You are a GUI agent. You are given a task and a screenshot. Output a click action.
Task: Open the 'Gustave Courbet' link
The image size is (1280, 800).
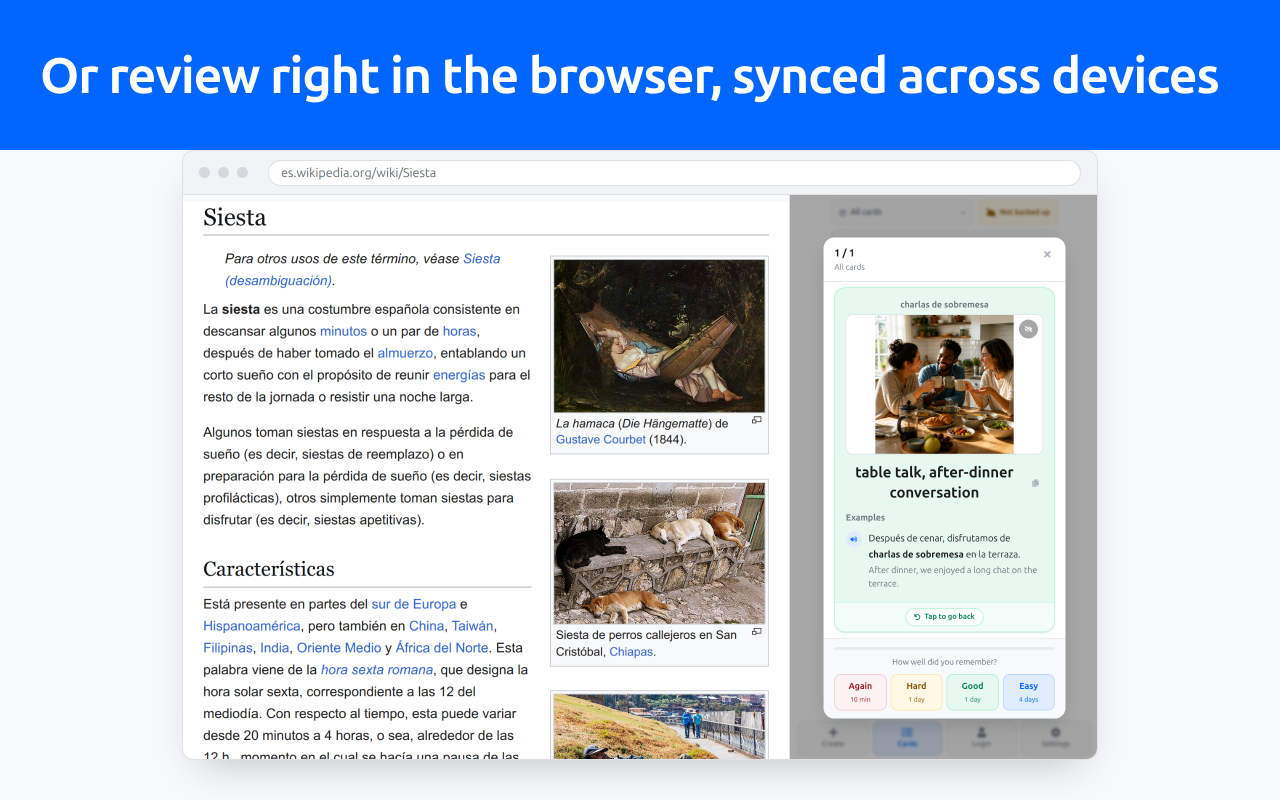[601, 439]
